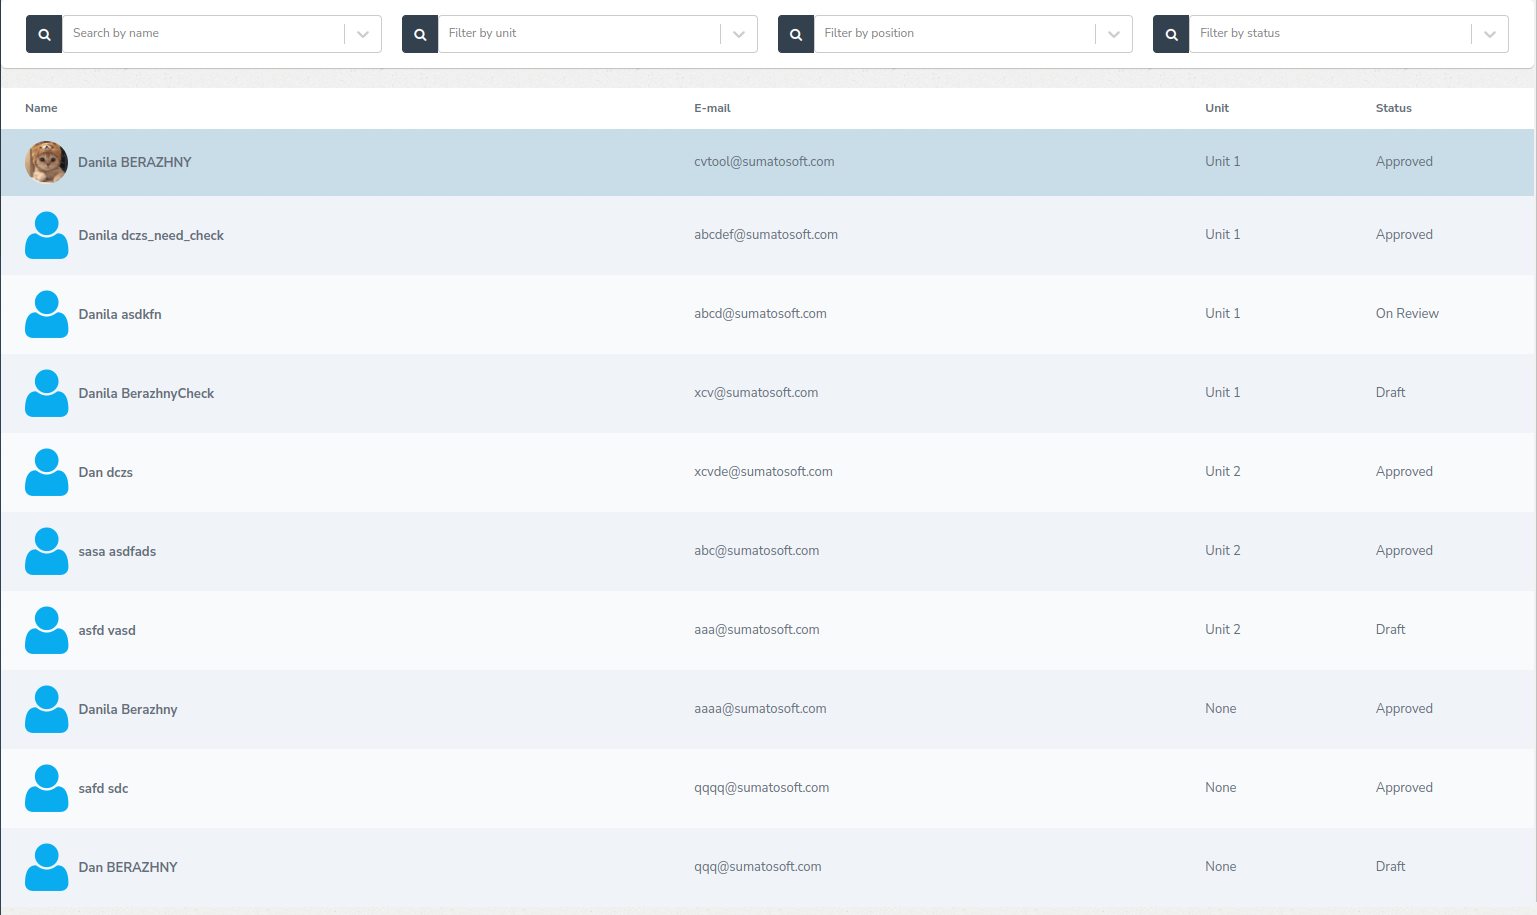The image size is (1537, 915).
Task: Click avatar icon of Dan BERAZHNY
Action: point(46,867)
